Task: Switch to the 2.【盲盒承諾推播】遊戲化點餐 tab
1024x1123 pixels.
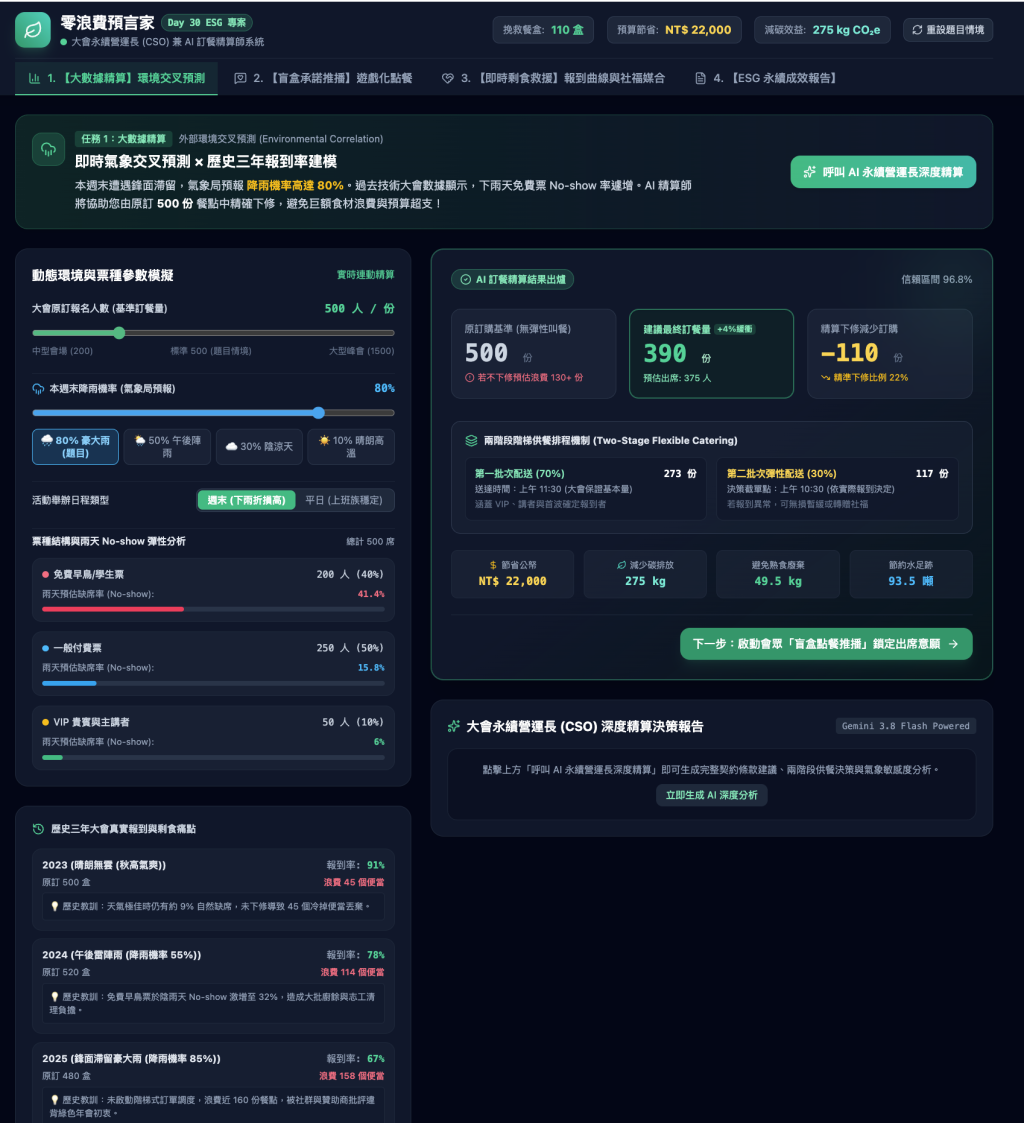Action: click(324, 78)
